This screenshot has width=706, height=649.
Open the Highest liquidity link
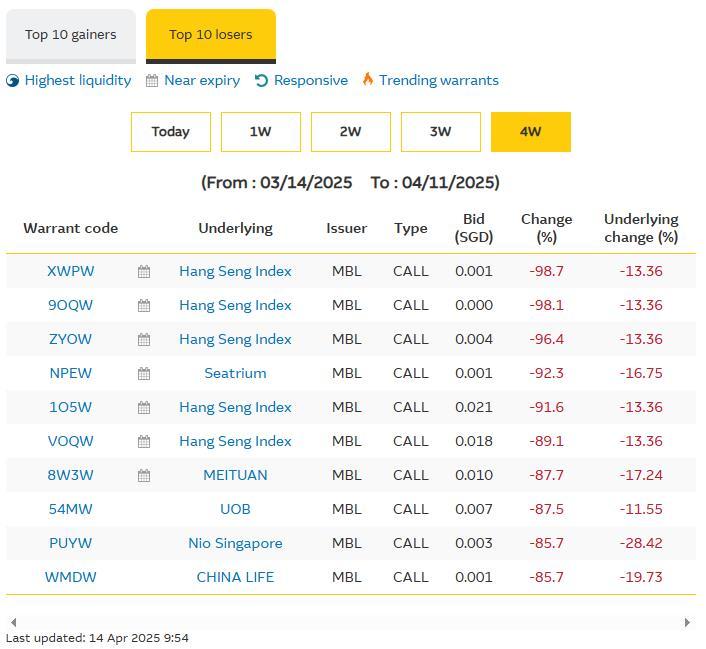[78, 81]
